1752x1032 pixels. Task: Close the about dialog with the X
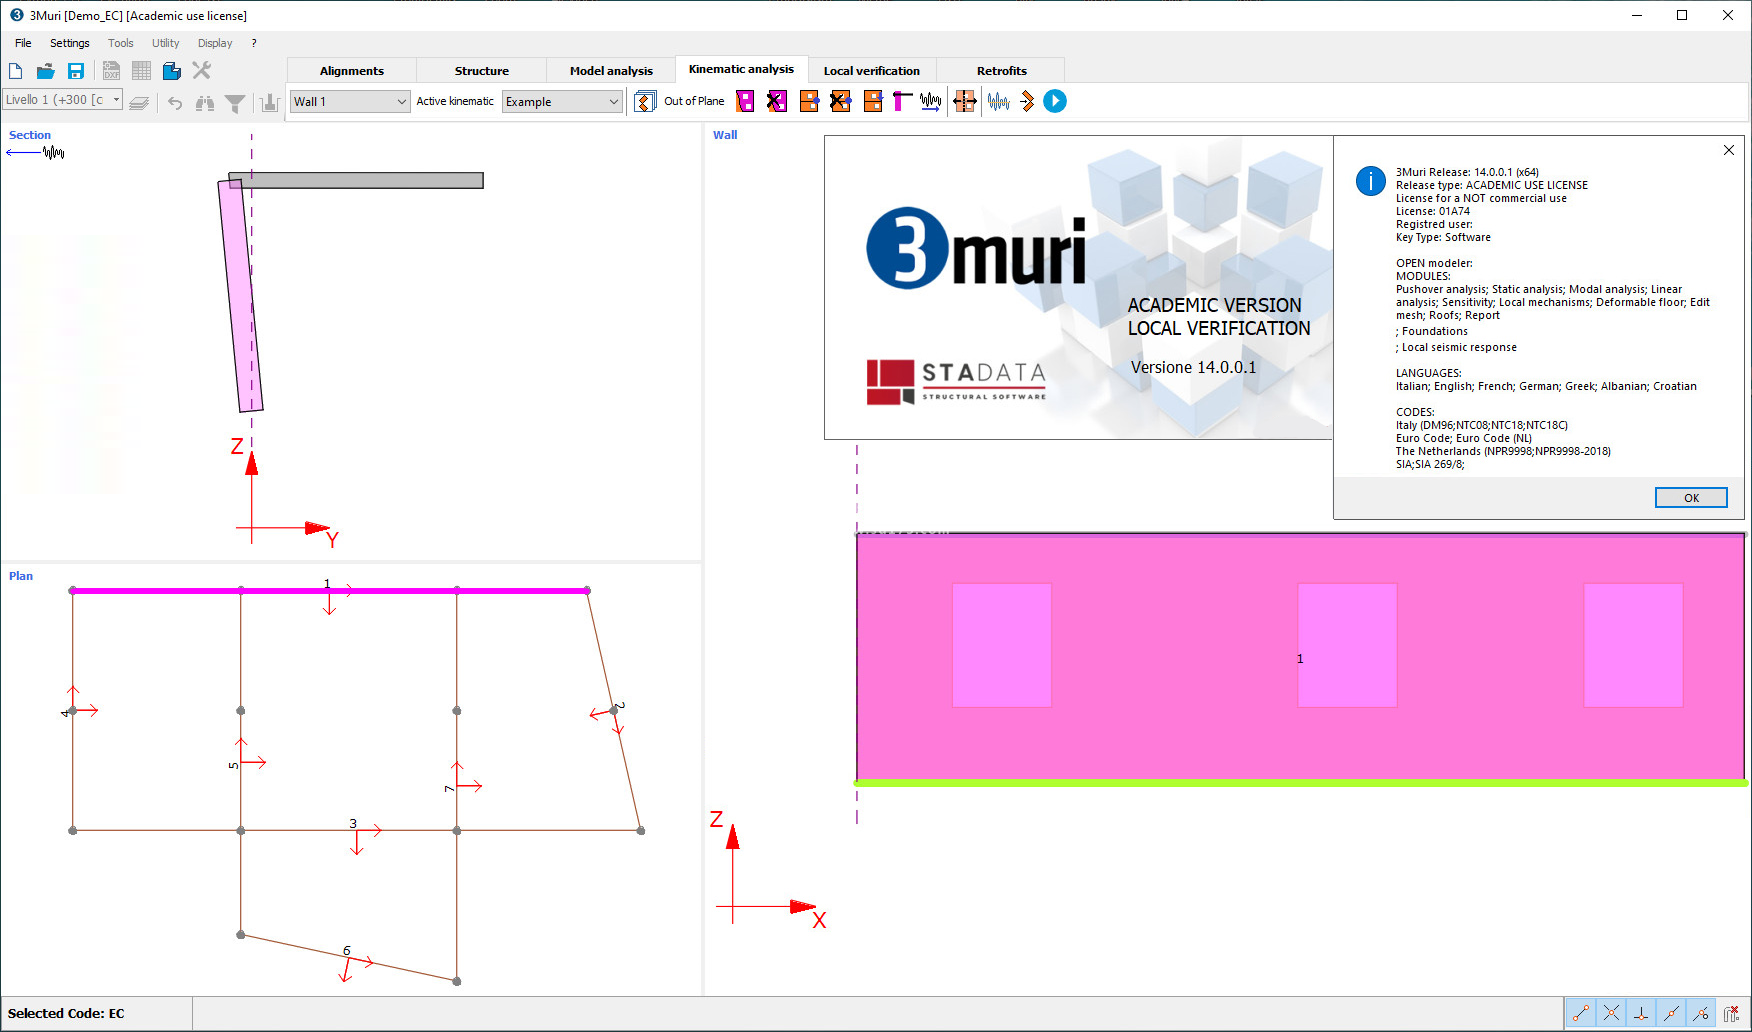point(1729,150)
